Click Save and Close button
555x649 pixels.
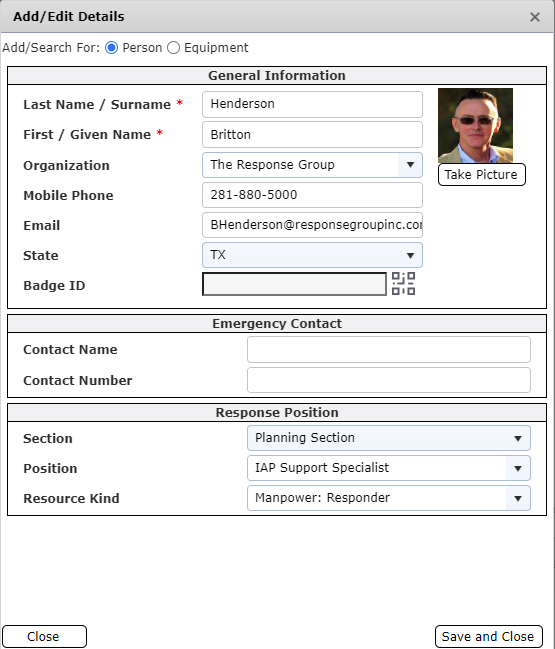coord(488,636)
